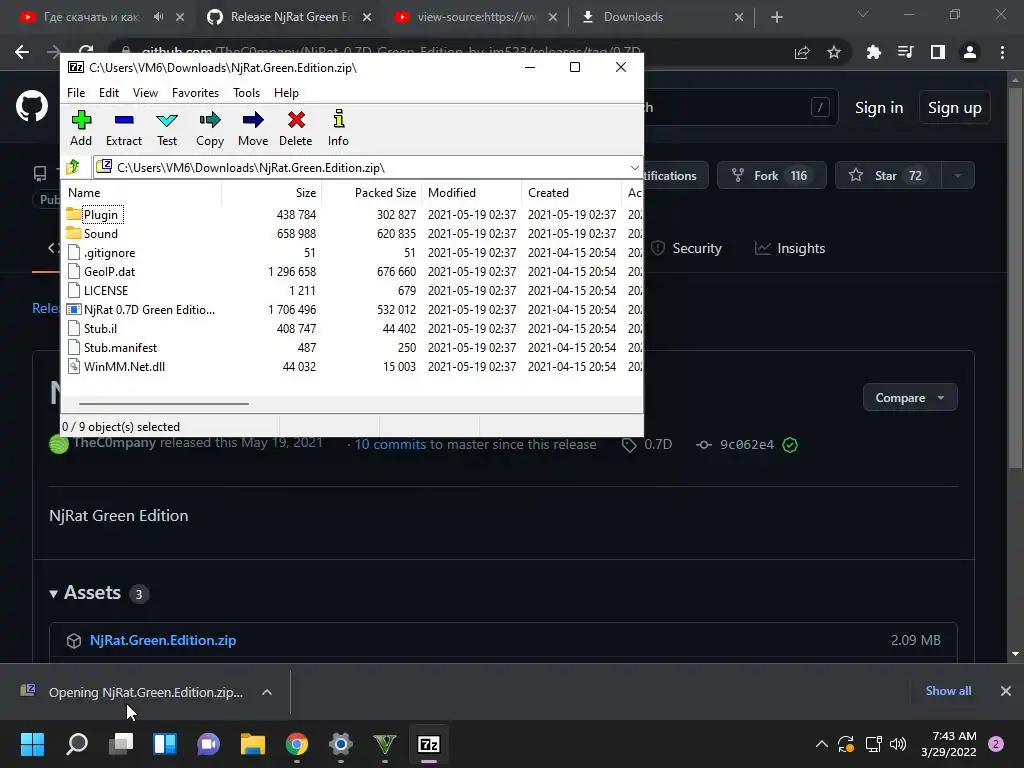
Task: Run Test on the archive
Action: (167, 128)
